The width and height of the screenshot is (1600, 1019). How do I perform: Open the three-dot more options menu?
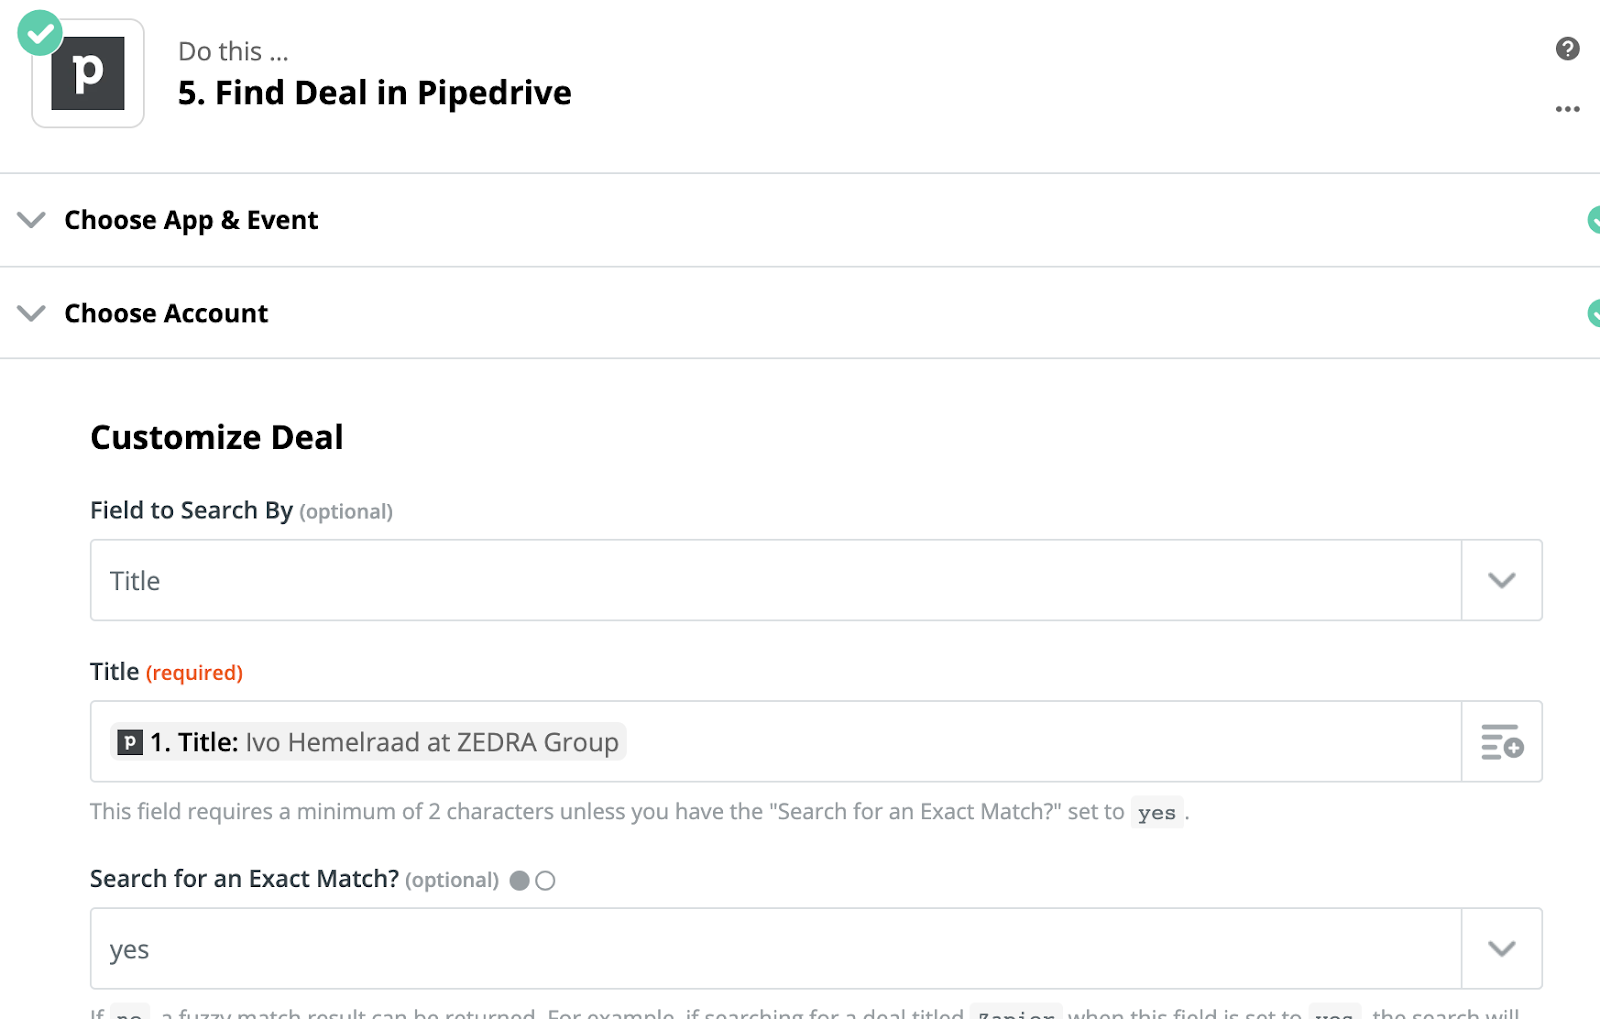(1567, 109)
